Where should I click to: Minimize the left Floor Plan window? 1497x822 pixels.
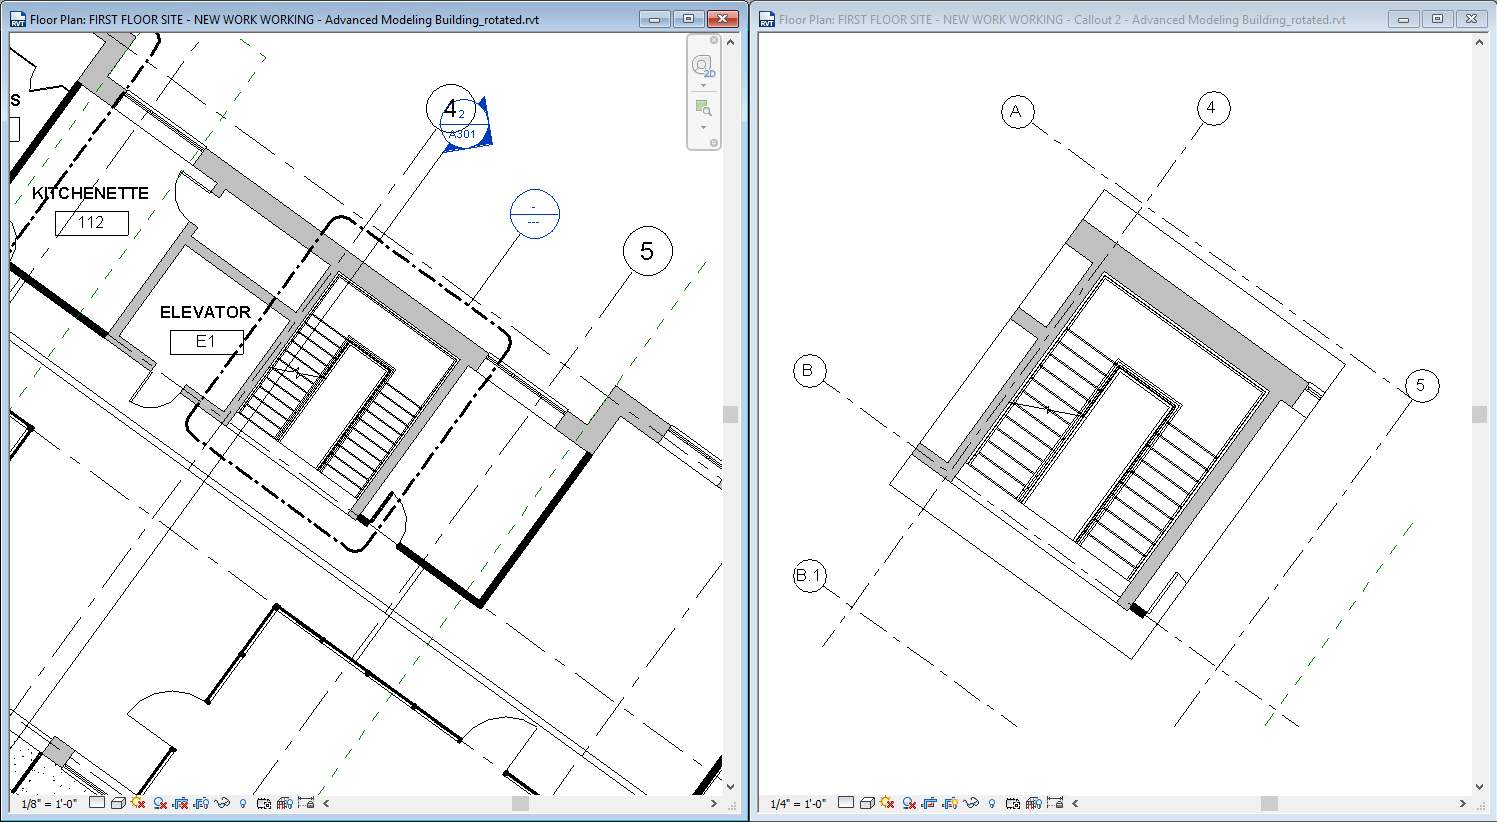point(654,19)
